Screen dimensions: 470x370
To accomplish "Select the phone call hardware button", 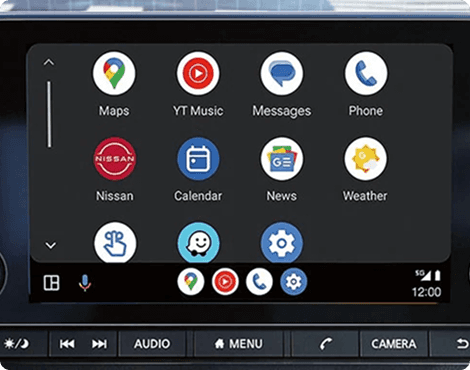I will pos(325,344).
